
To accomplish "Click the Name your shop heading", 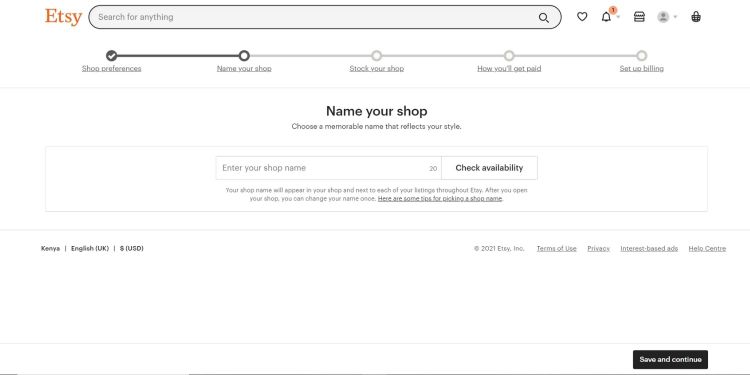I will coord(376,111).
